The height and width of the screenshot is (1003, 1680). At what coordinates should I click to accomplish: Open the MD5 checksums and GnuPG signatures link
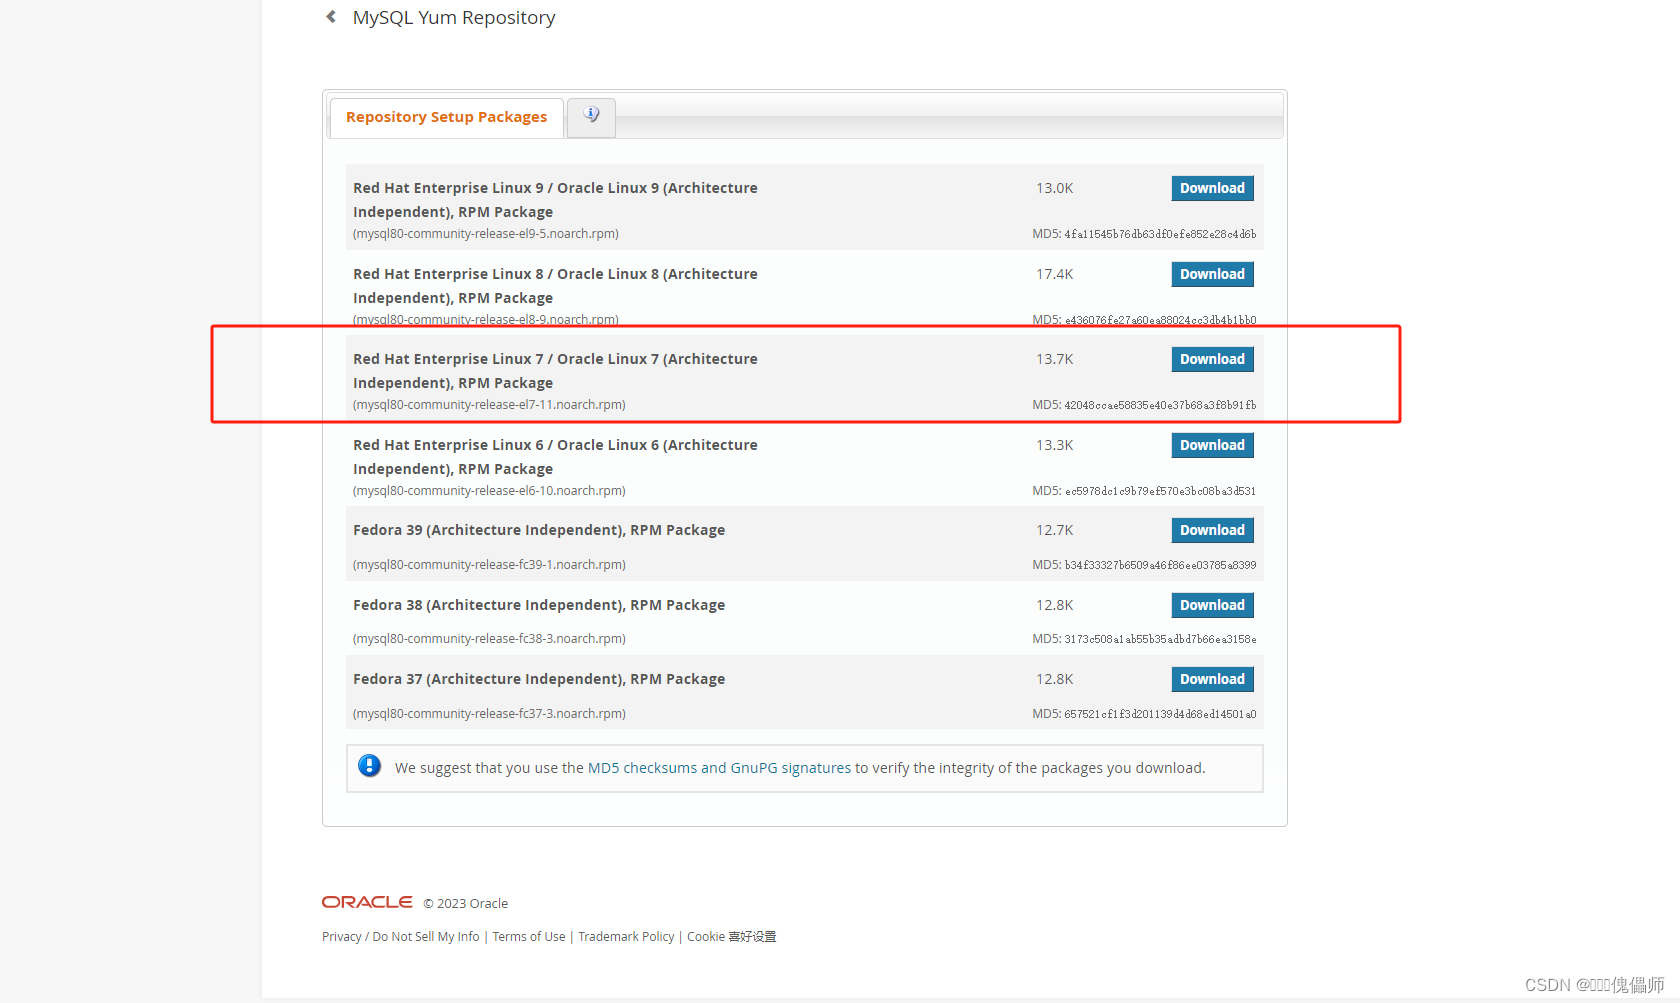(x=719, y=768)
